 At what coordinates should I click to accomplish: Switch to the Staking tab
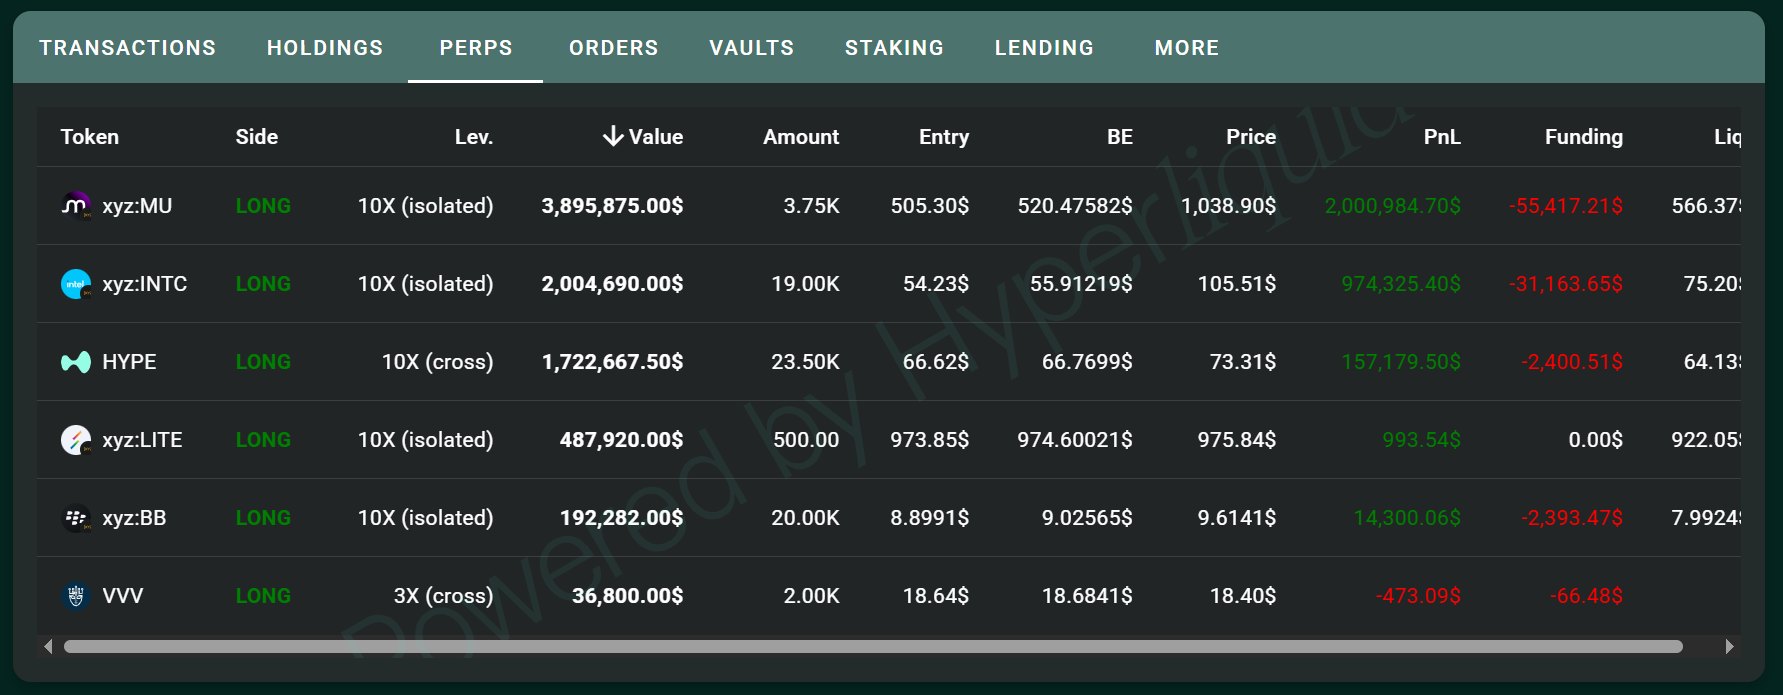(x=895, y=48)
